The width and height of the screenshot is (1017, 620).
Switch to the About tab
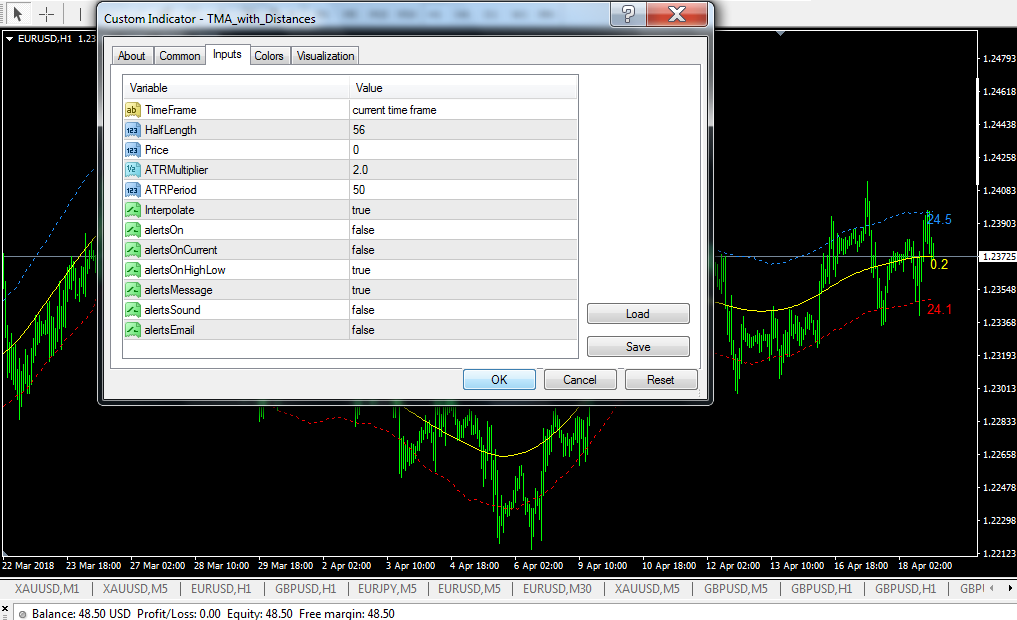coord(132,56)
